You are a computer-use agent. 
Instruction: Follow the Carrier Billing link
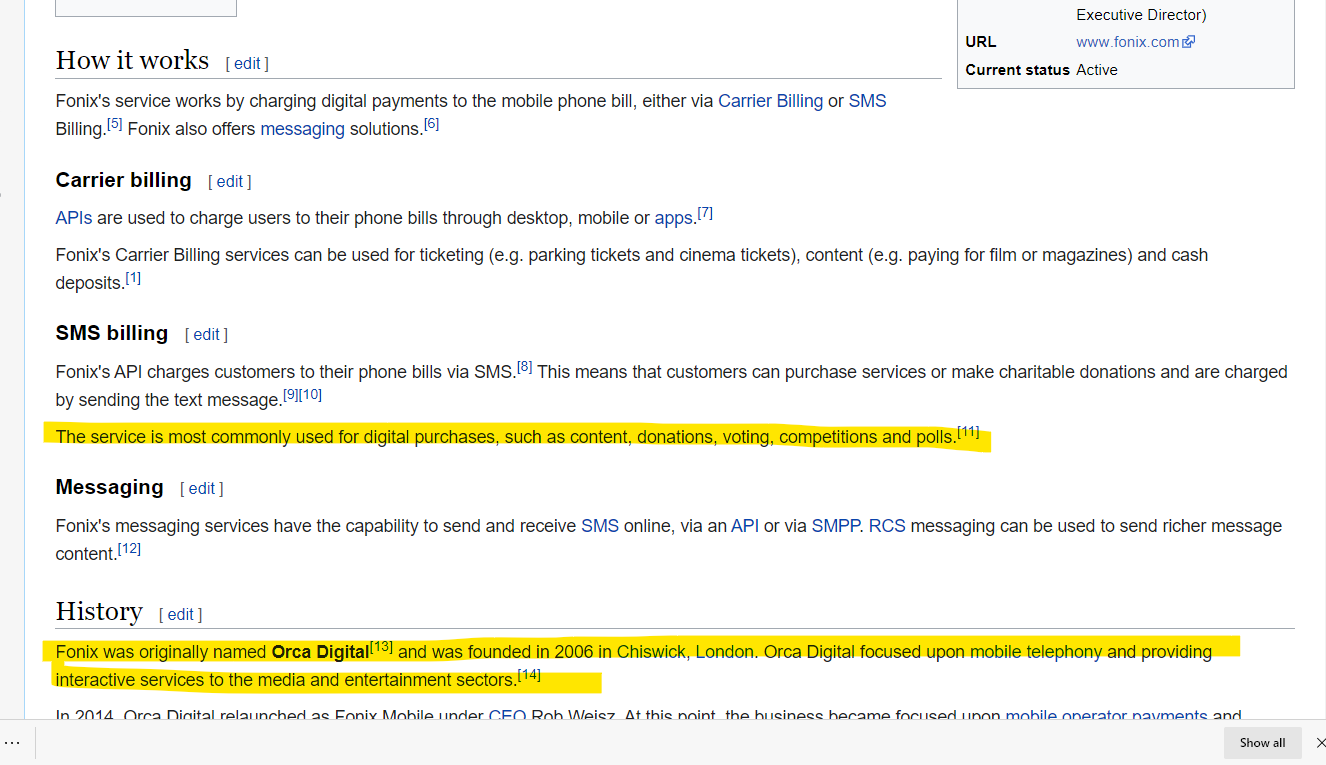[x=770, y=101]
